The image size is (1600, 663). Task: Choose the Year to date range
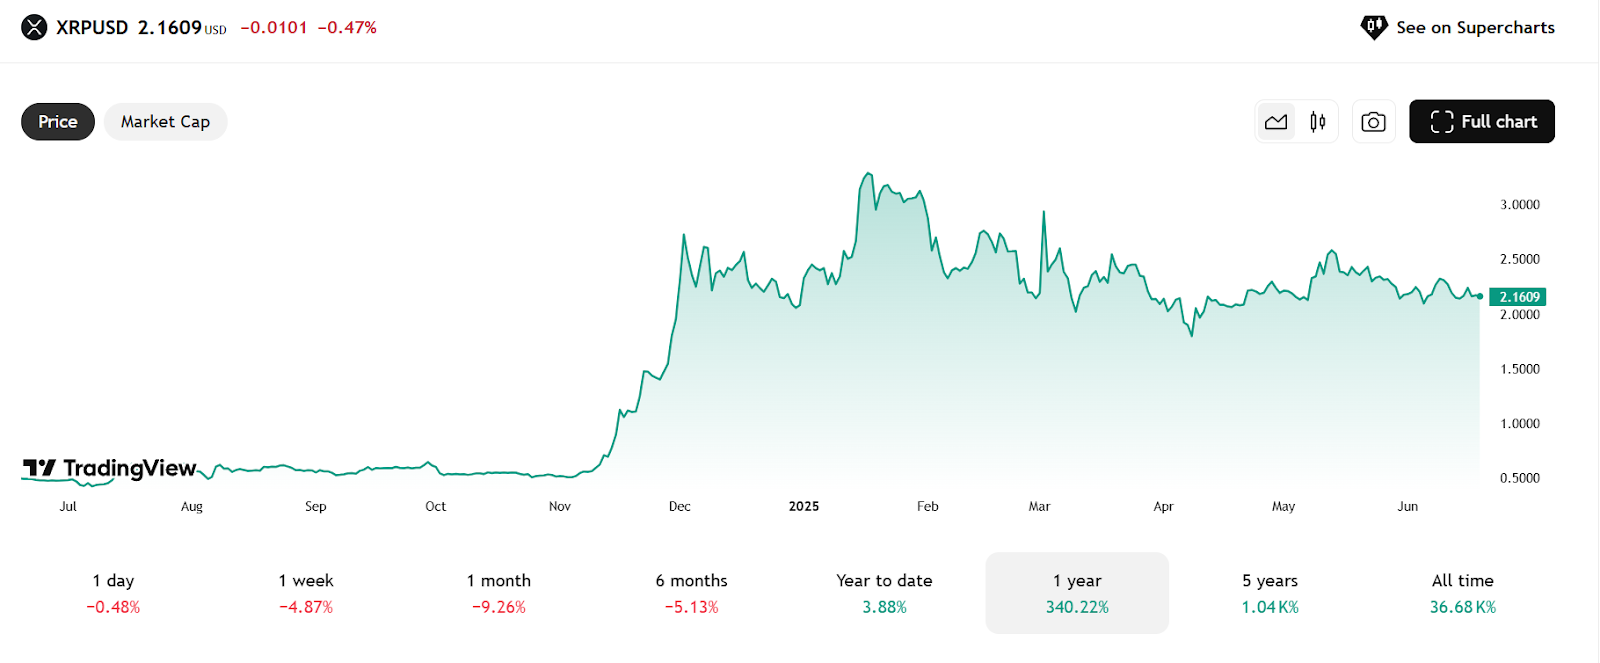pos(884,593)
